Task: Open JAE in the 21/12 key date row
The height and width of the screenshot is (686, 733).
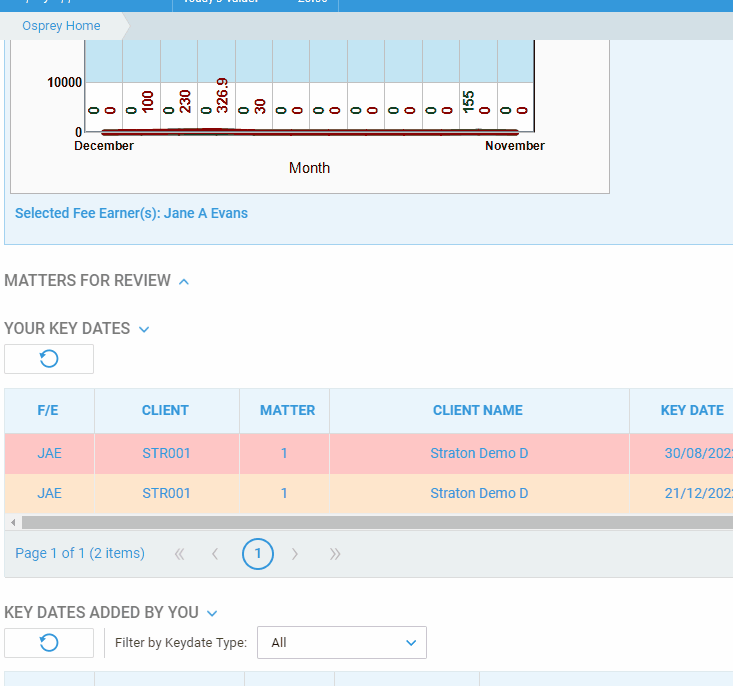Action: 50,493
